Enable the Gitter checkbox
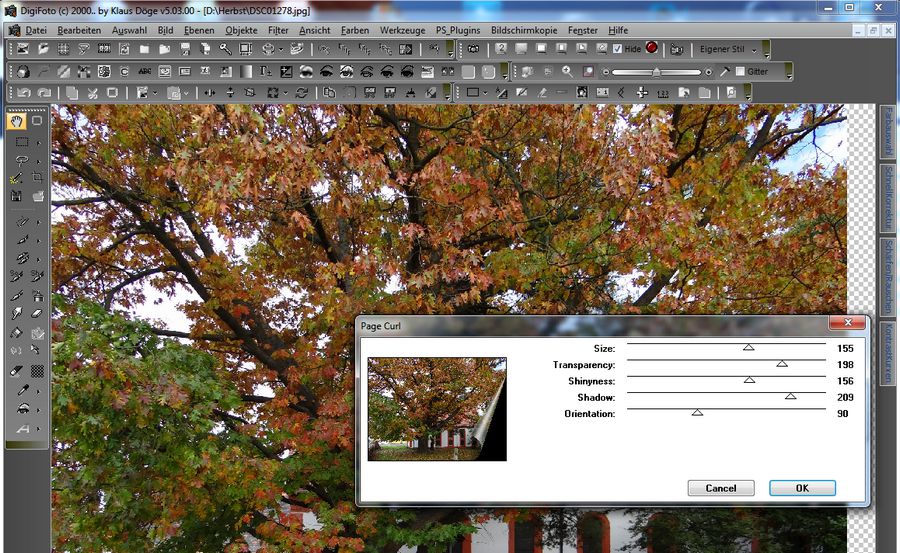This screenshot has height=553, width=900. (x=740, y=72)
